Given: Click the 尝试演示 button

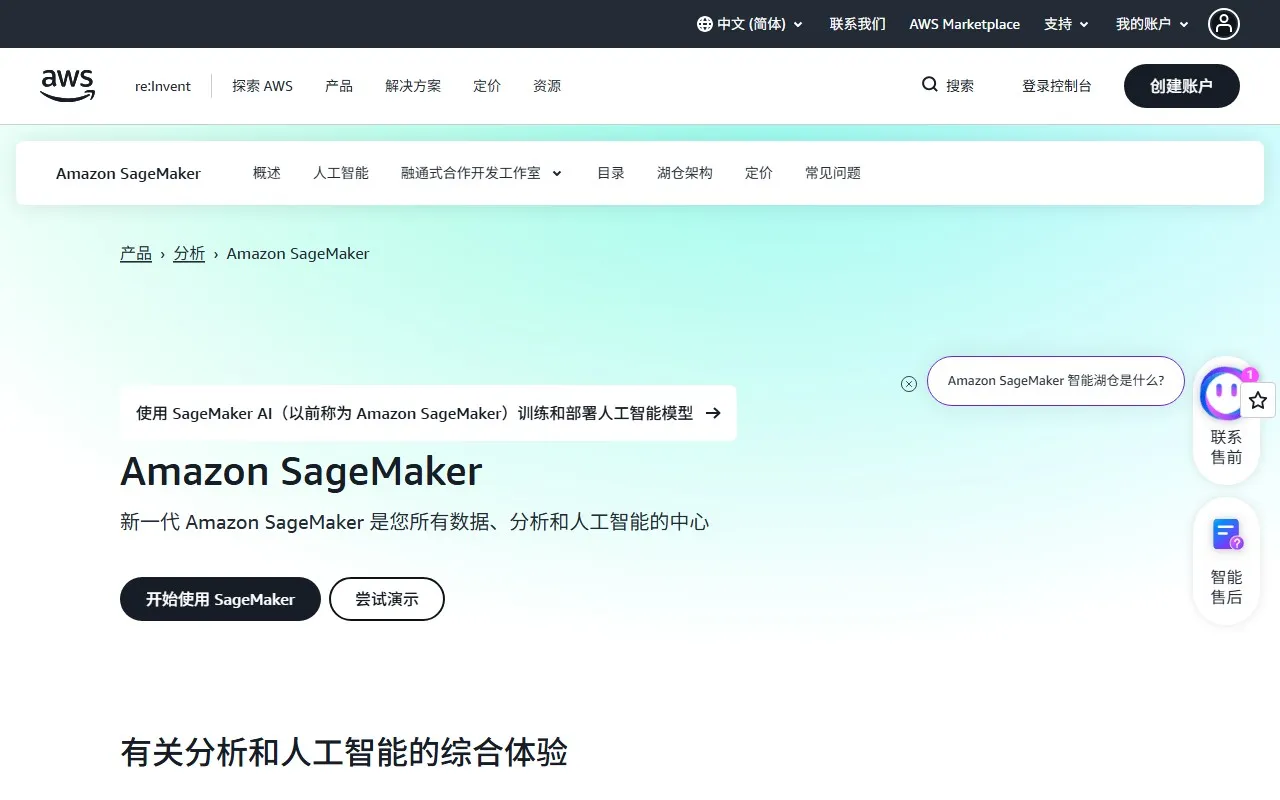Looking at the screenshot, I should [x=386, y=598].
